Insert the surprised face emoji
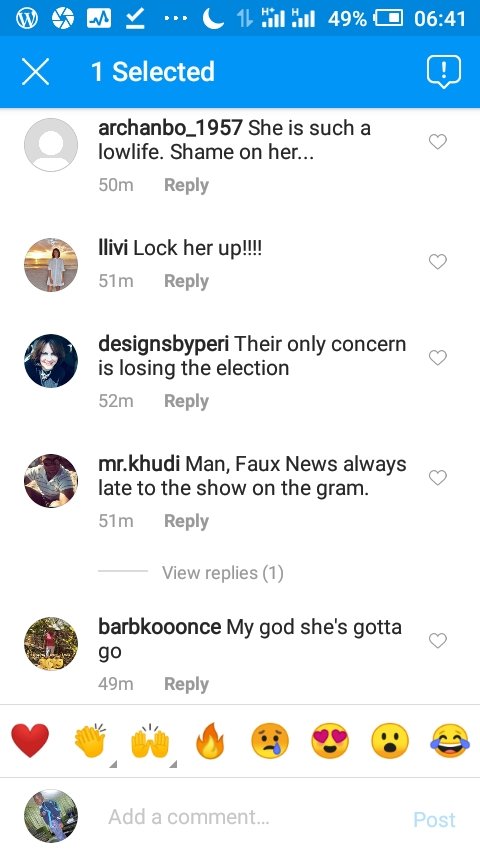The height and width of the screenshot is (854, 480). coord(390,741)
